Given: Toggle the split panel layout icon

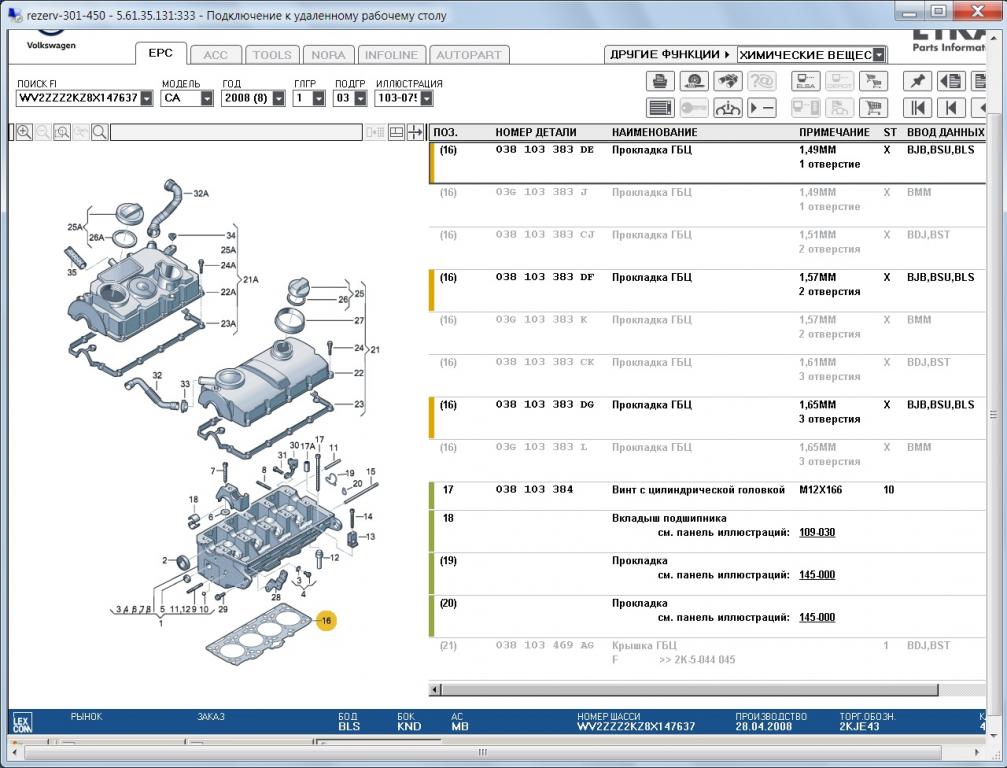Looking at the screenshot, I should (x=396, y=132).
